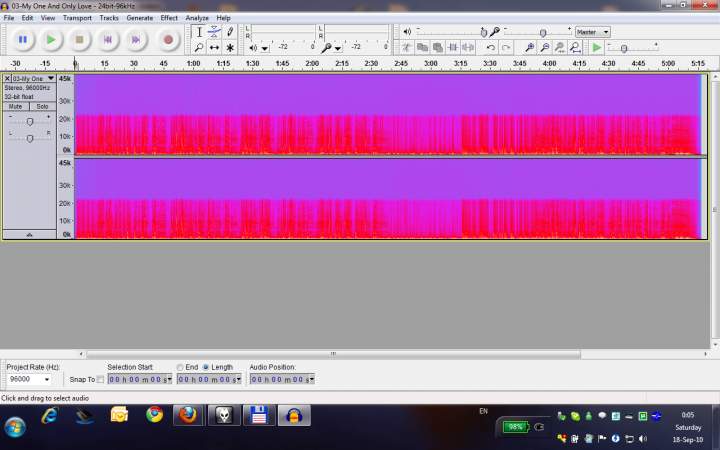This screenshot has height=450, width=720.
Task: Select the Length radio button
Action: [206, 367]
